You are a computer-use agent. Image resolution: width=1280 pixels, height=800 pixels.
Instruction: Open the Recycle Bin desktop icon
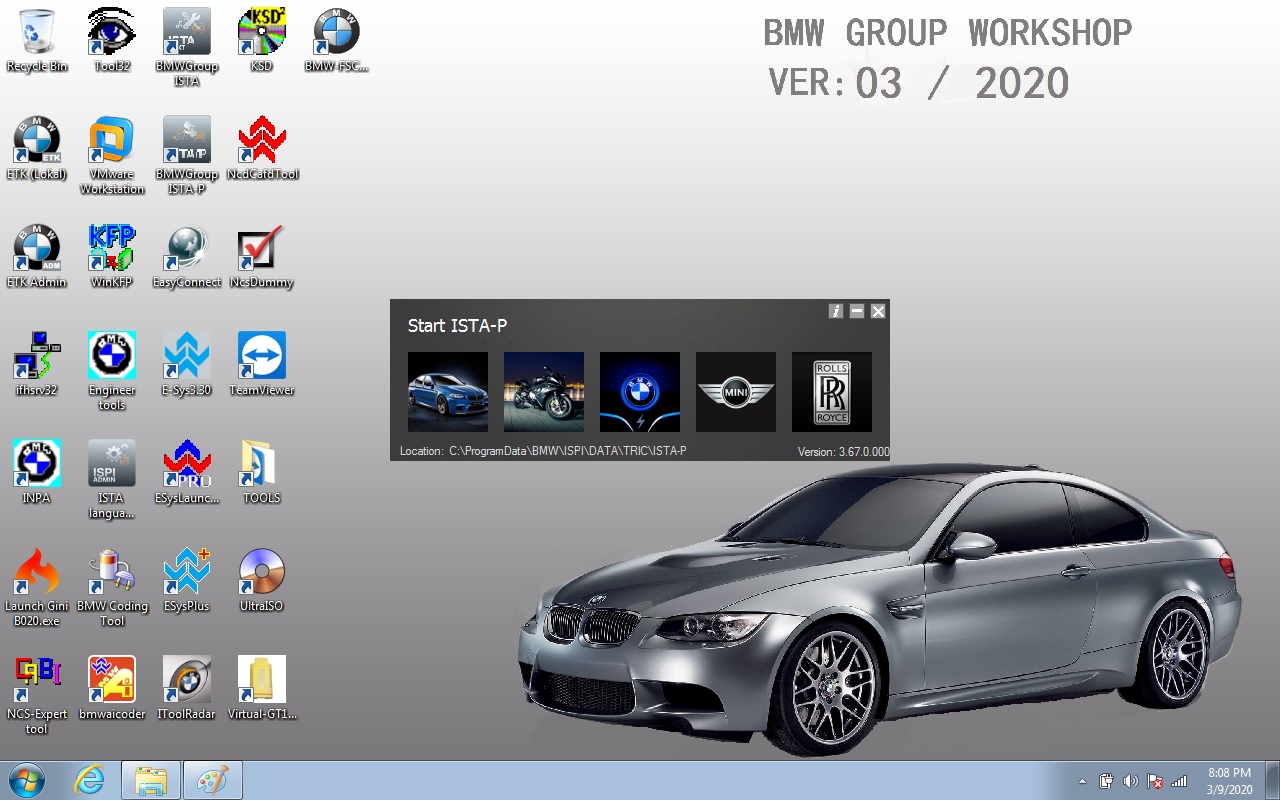(x=37, y=40)
